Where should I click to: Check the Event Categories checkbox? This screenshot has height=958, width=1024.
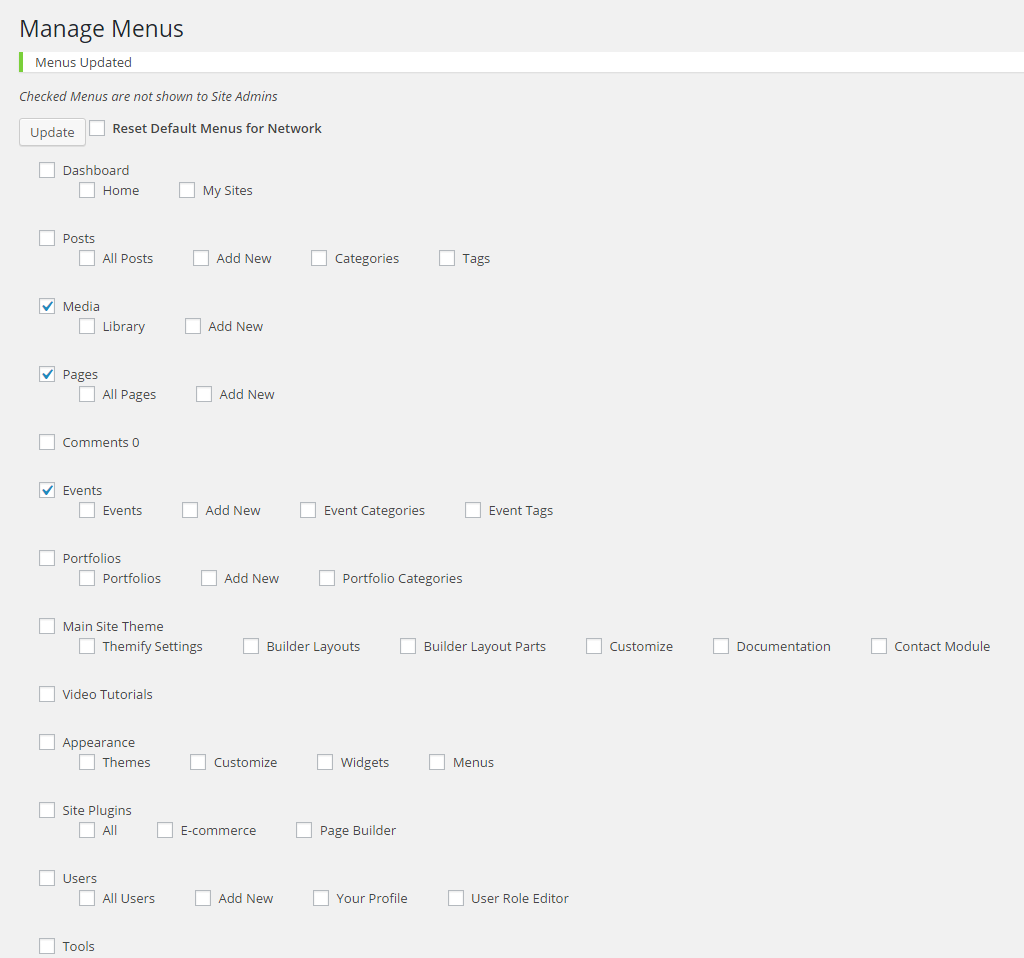pyautogui.click(x=308, y=510)
